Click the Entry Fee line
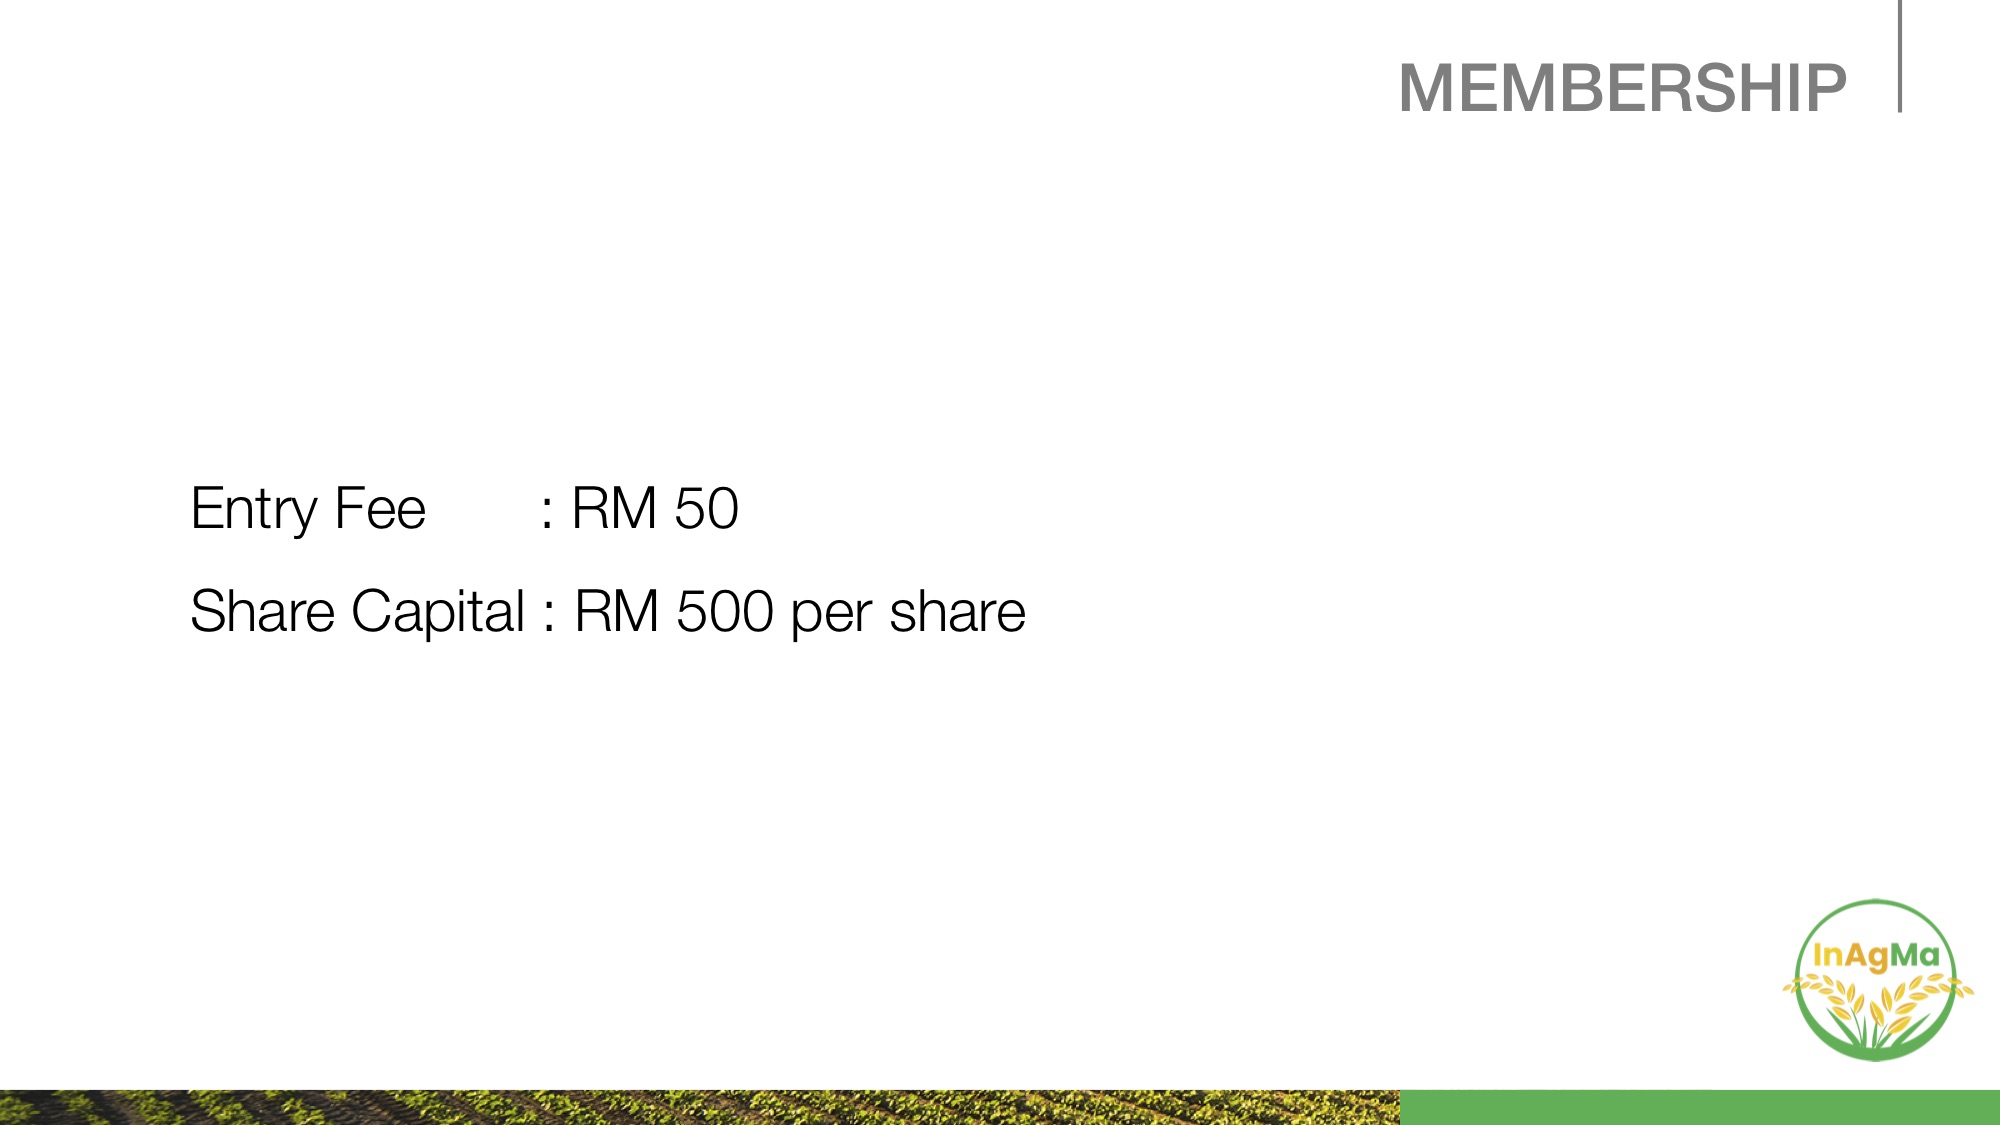The width and height of the screenshot is (2000, 1125). click(464, 509)
